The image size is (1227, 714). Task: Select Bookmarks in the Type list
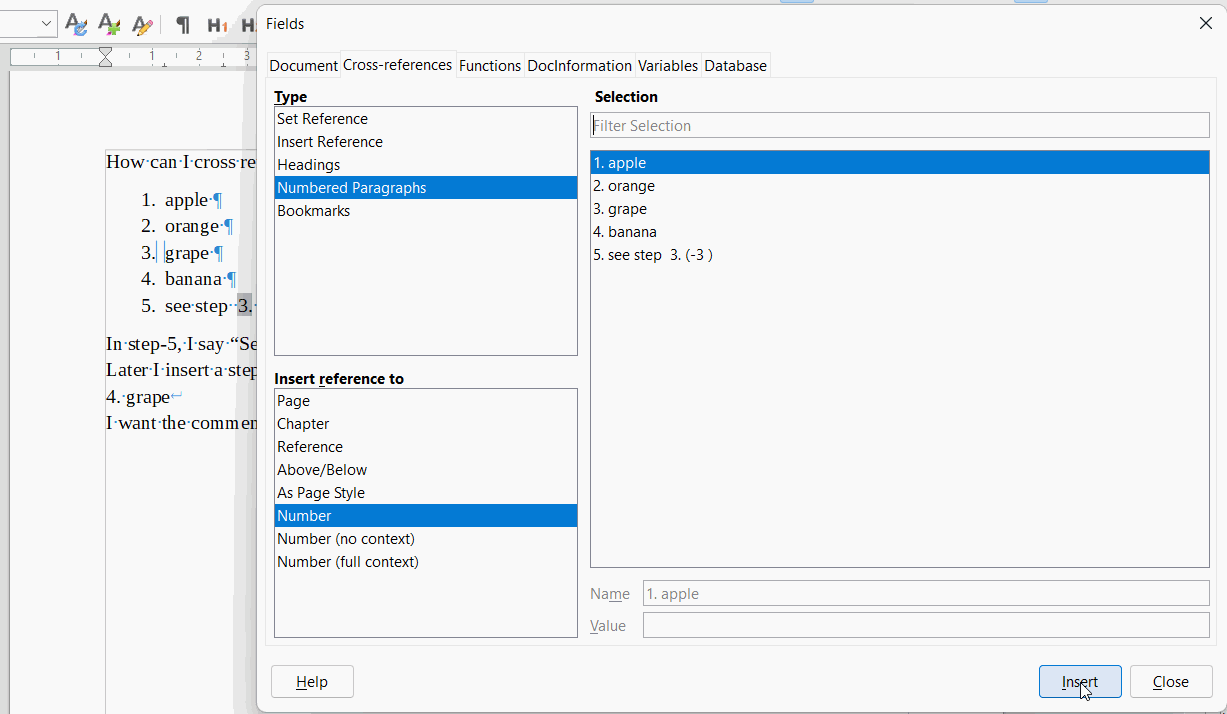tap(313, 211)
